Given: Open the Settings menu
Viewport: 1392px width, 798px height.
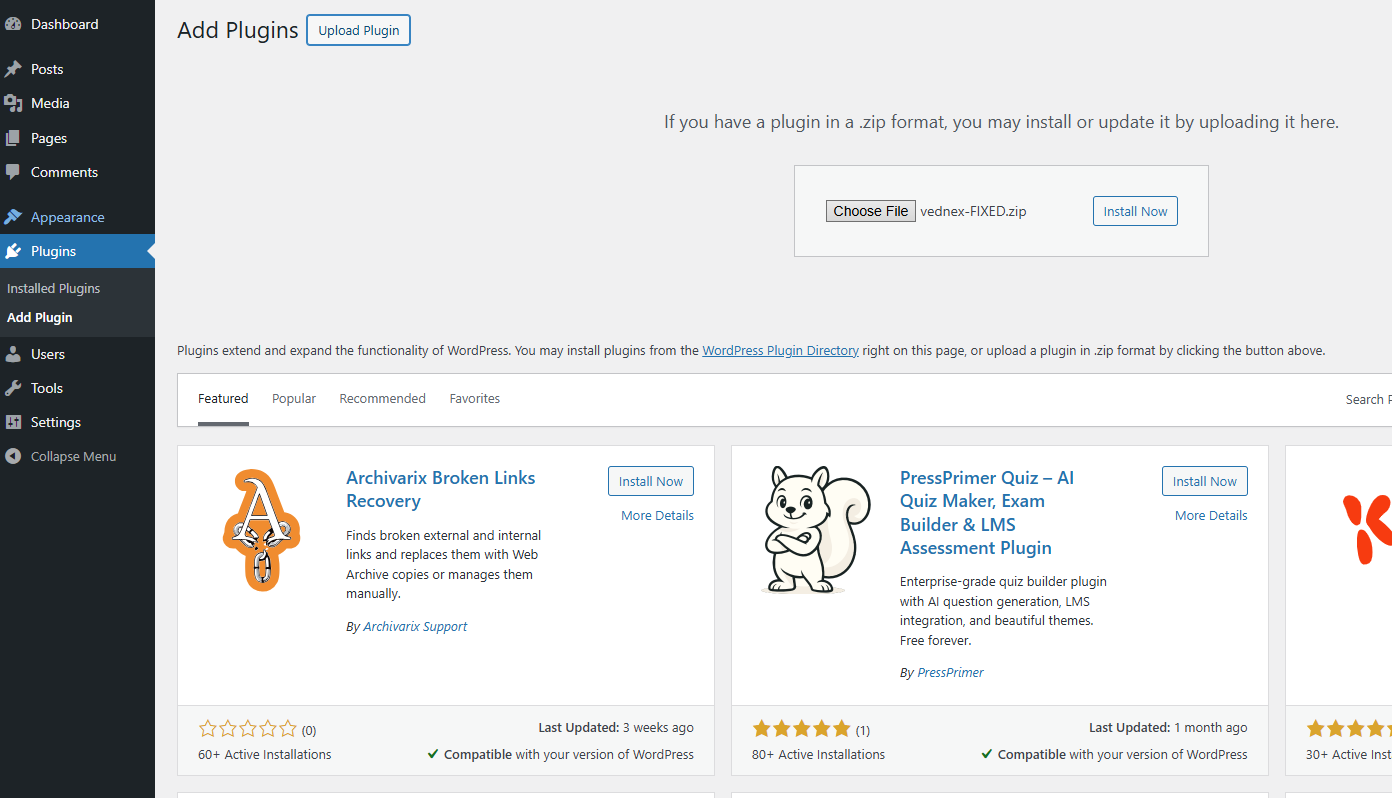Looking at the screenshot, I should 77,422.
